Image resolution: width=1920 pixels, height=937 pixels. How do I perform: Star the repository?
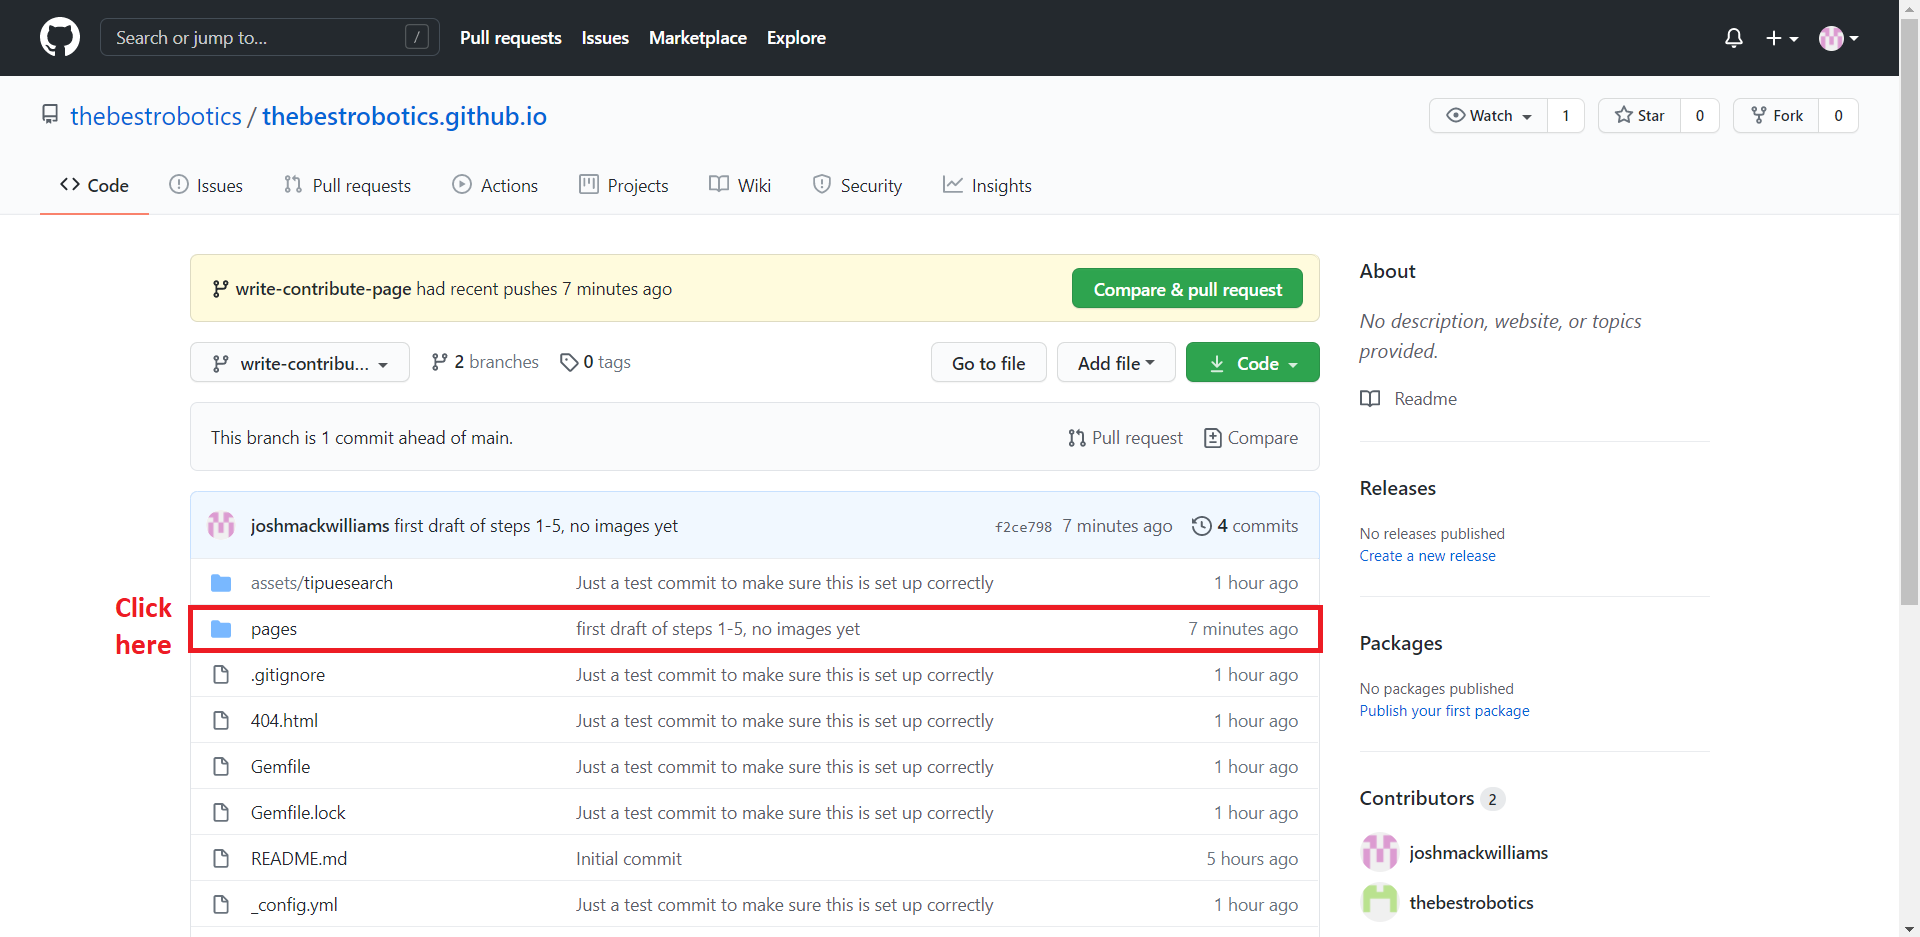tap(1640, 116)
